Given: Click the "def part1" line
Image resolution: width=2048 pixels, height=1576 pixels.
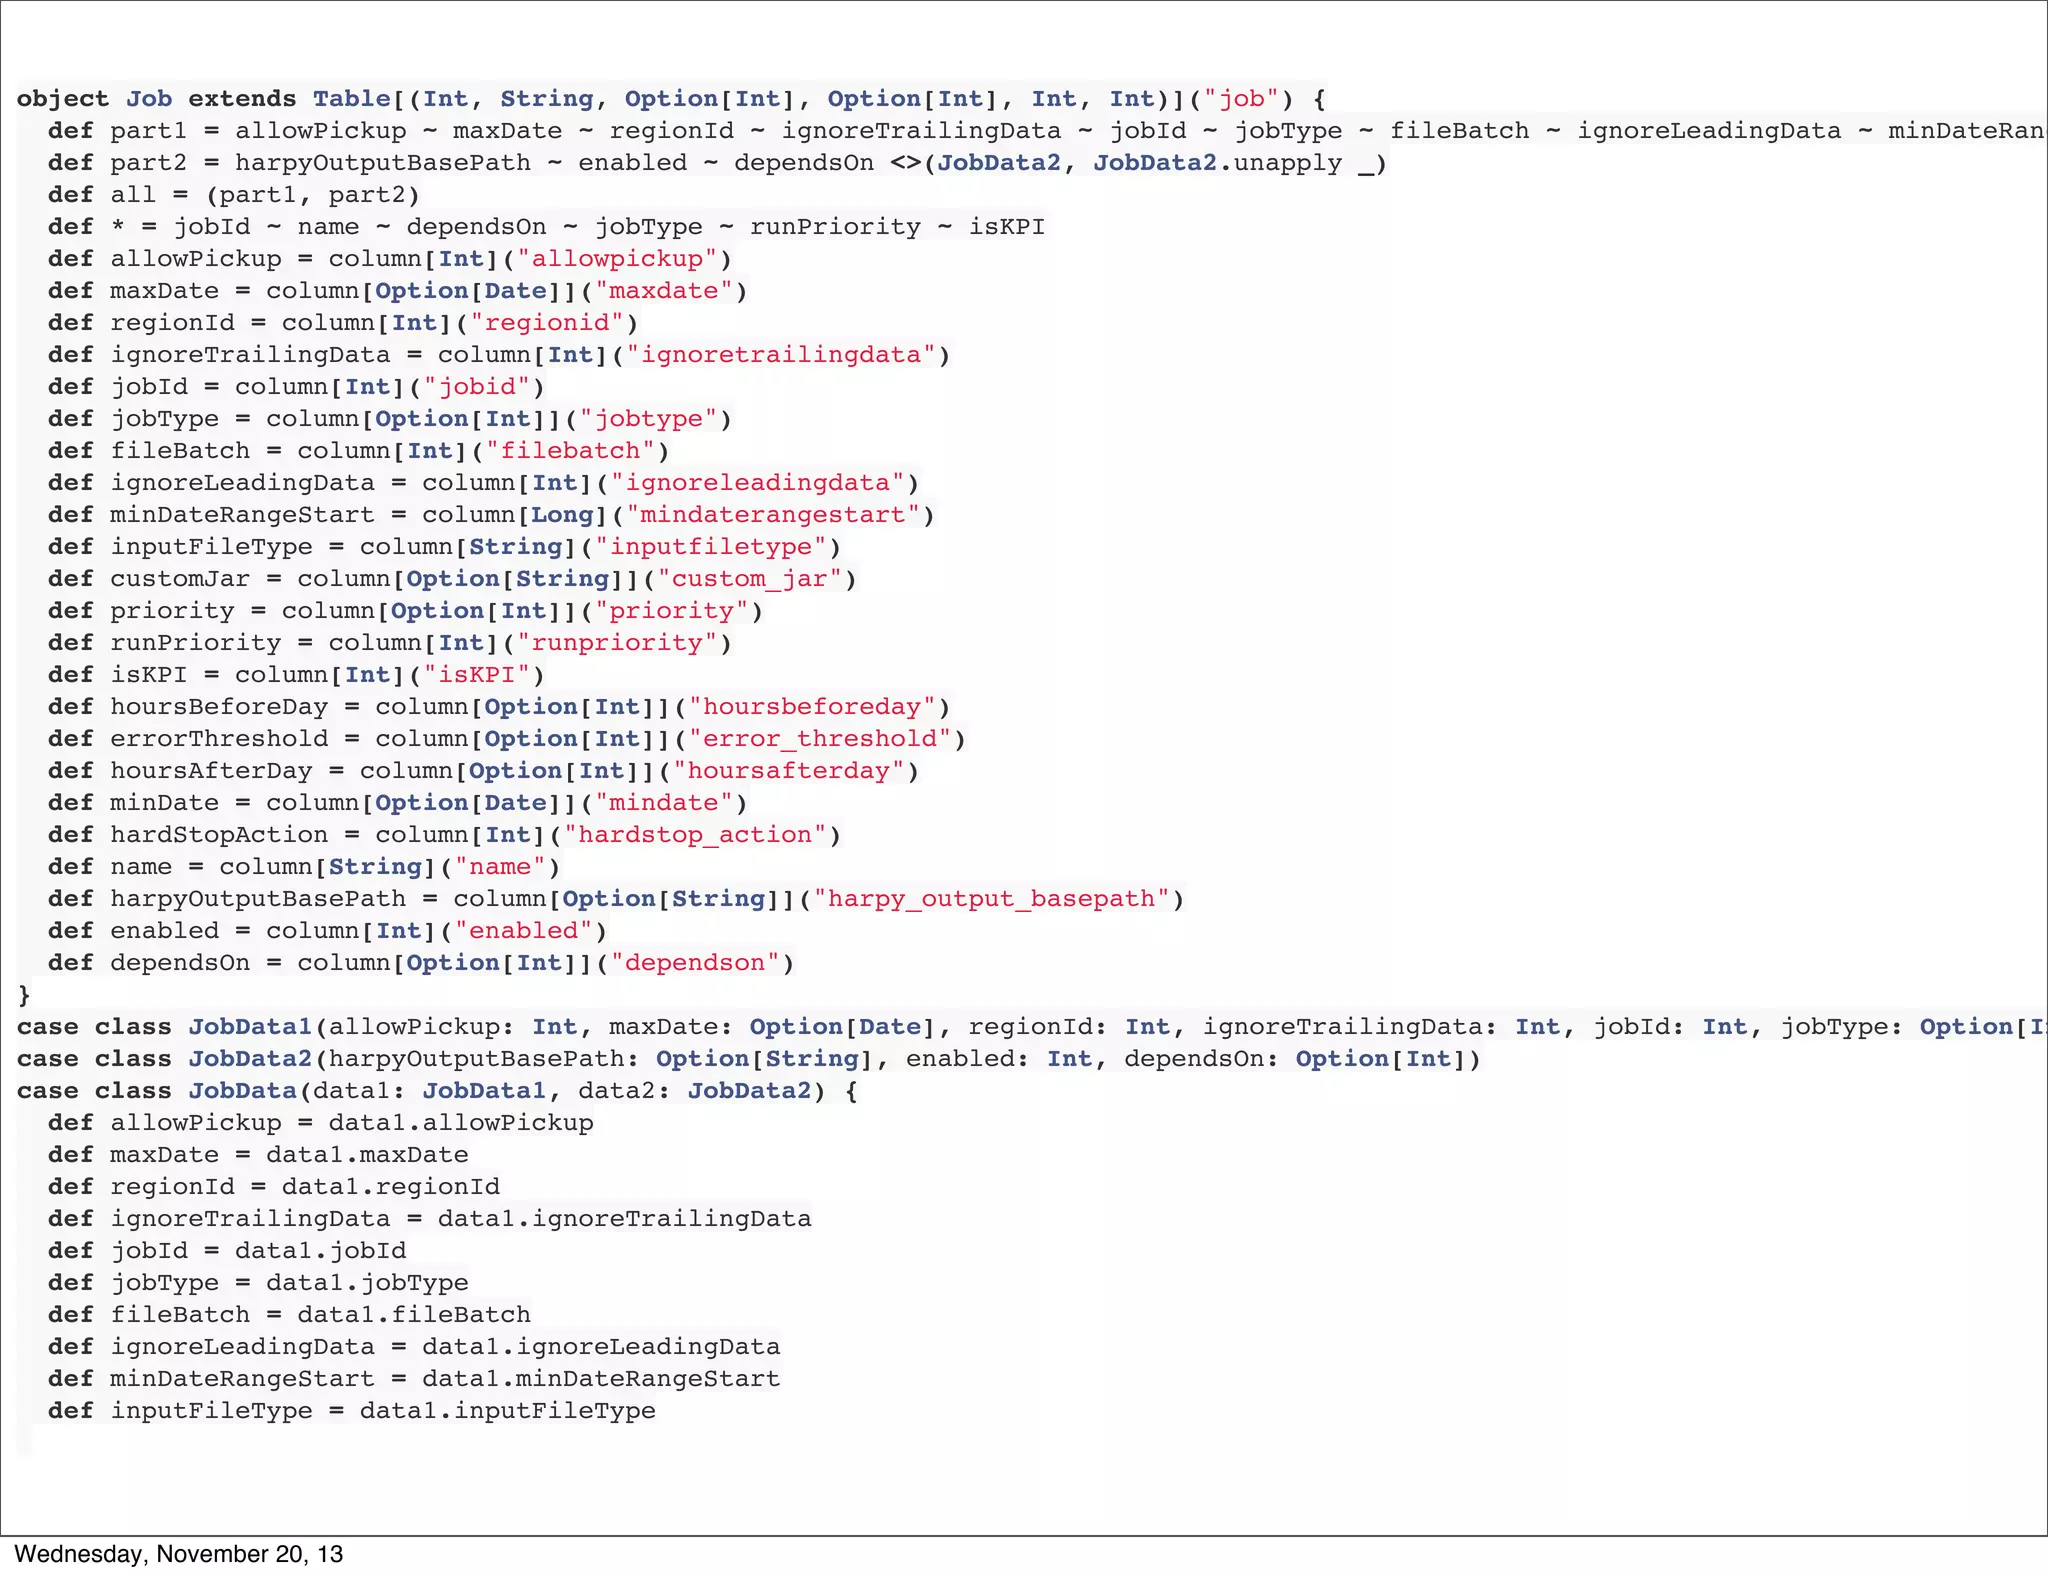Looking at the screenshot, I should click(x=1047, y=131).
